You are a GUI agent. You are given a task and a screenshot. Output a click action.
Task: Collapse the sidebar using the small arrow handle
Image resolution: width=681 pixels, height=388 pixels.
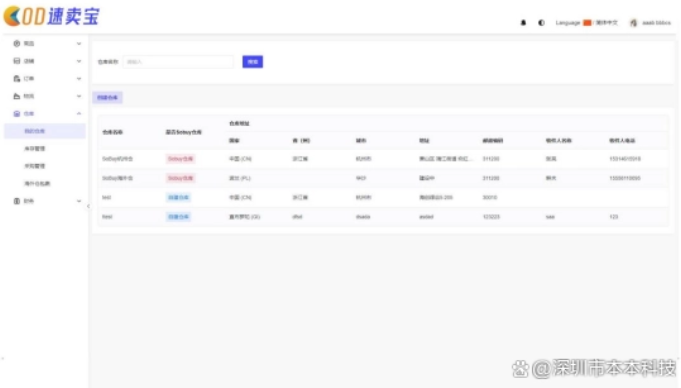88,206
